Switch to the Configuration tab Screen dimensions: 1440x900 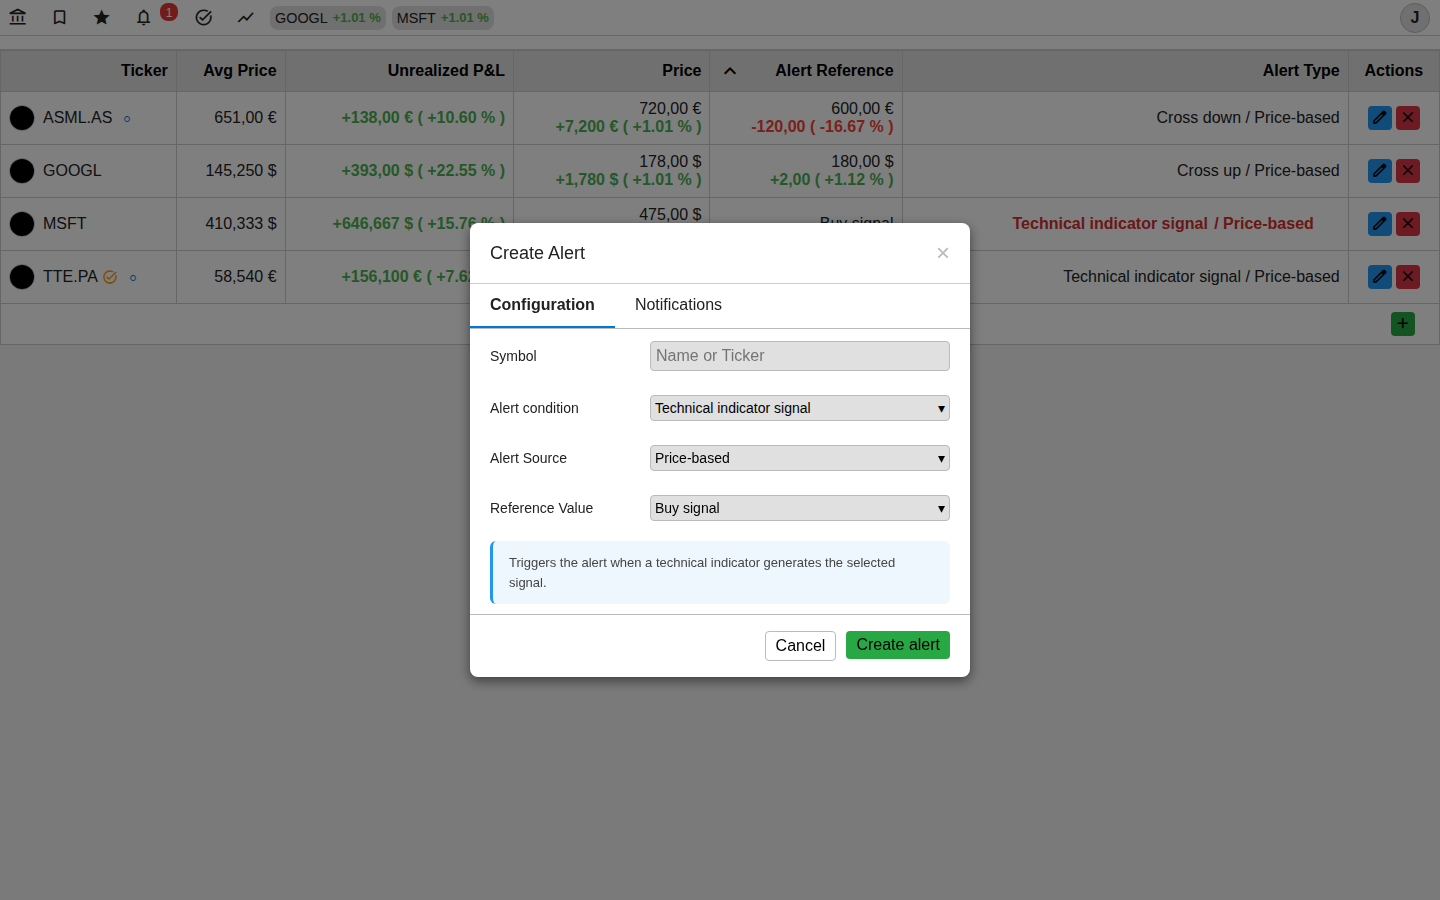coord(542,305)
